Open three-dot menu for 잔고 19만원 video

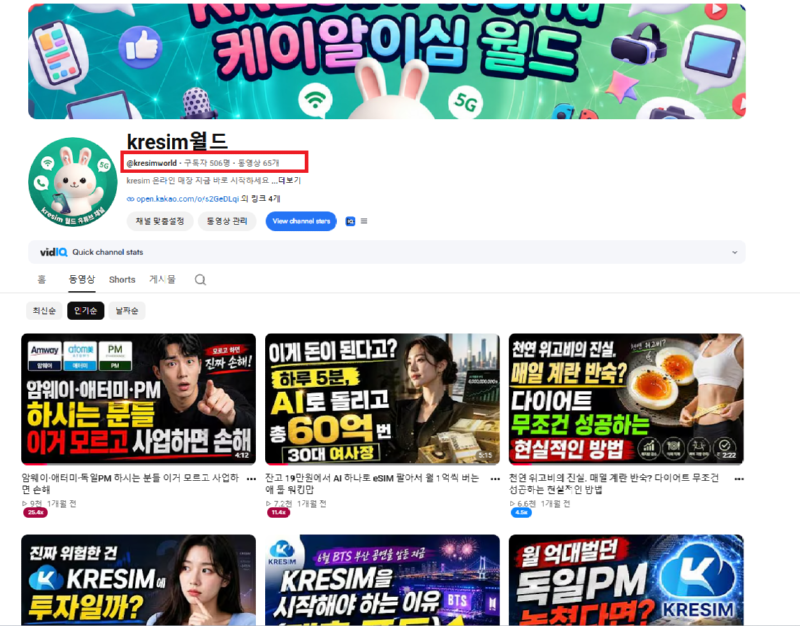(495, 479)
